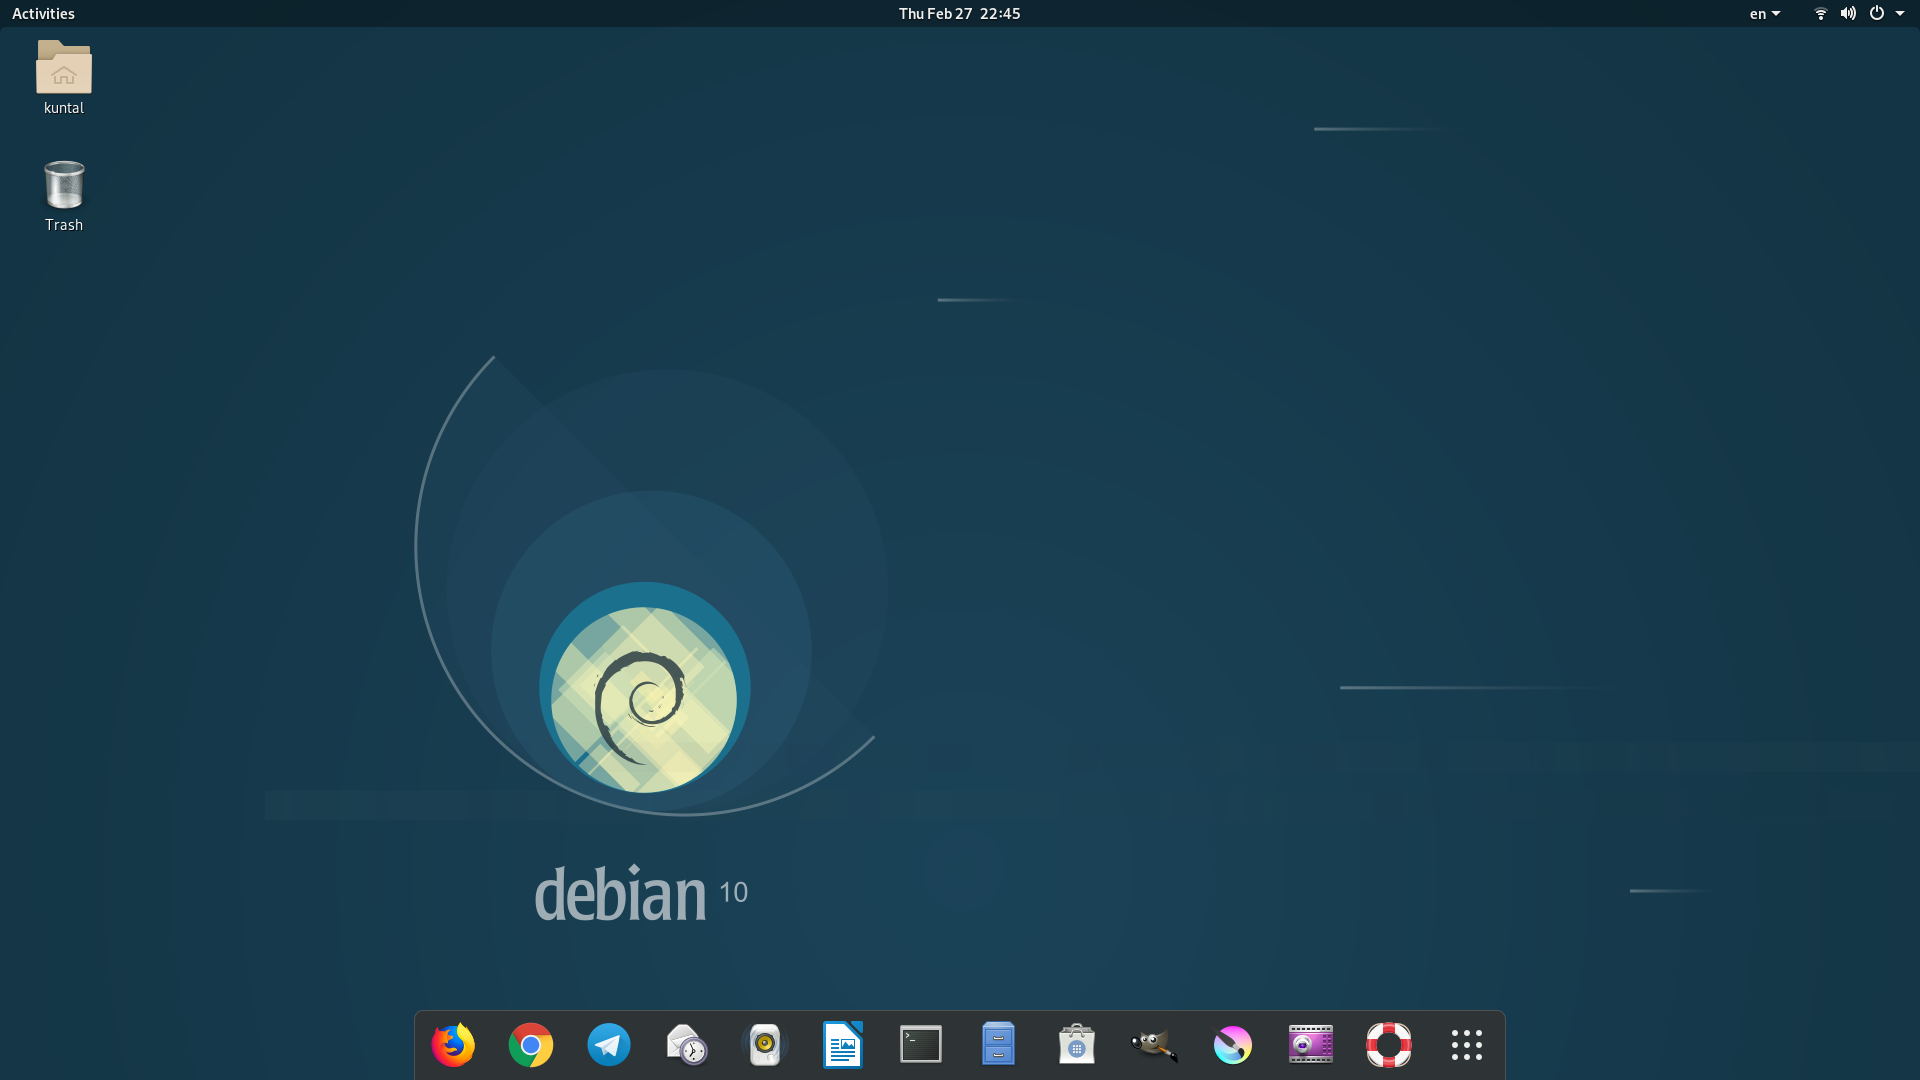Viewport: 1920px width, 1080px height.
Task: Launch the Files file manager
Action: pyautogui.click(x=998, y=1045)
